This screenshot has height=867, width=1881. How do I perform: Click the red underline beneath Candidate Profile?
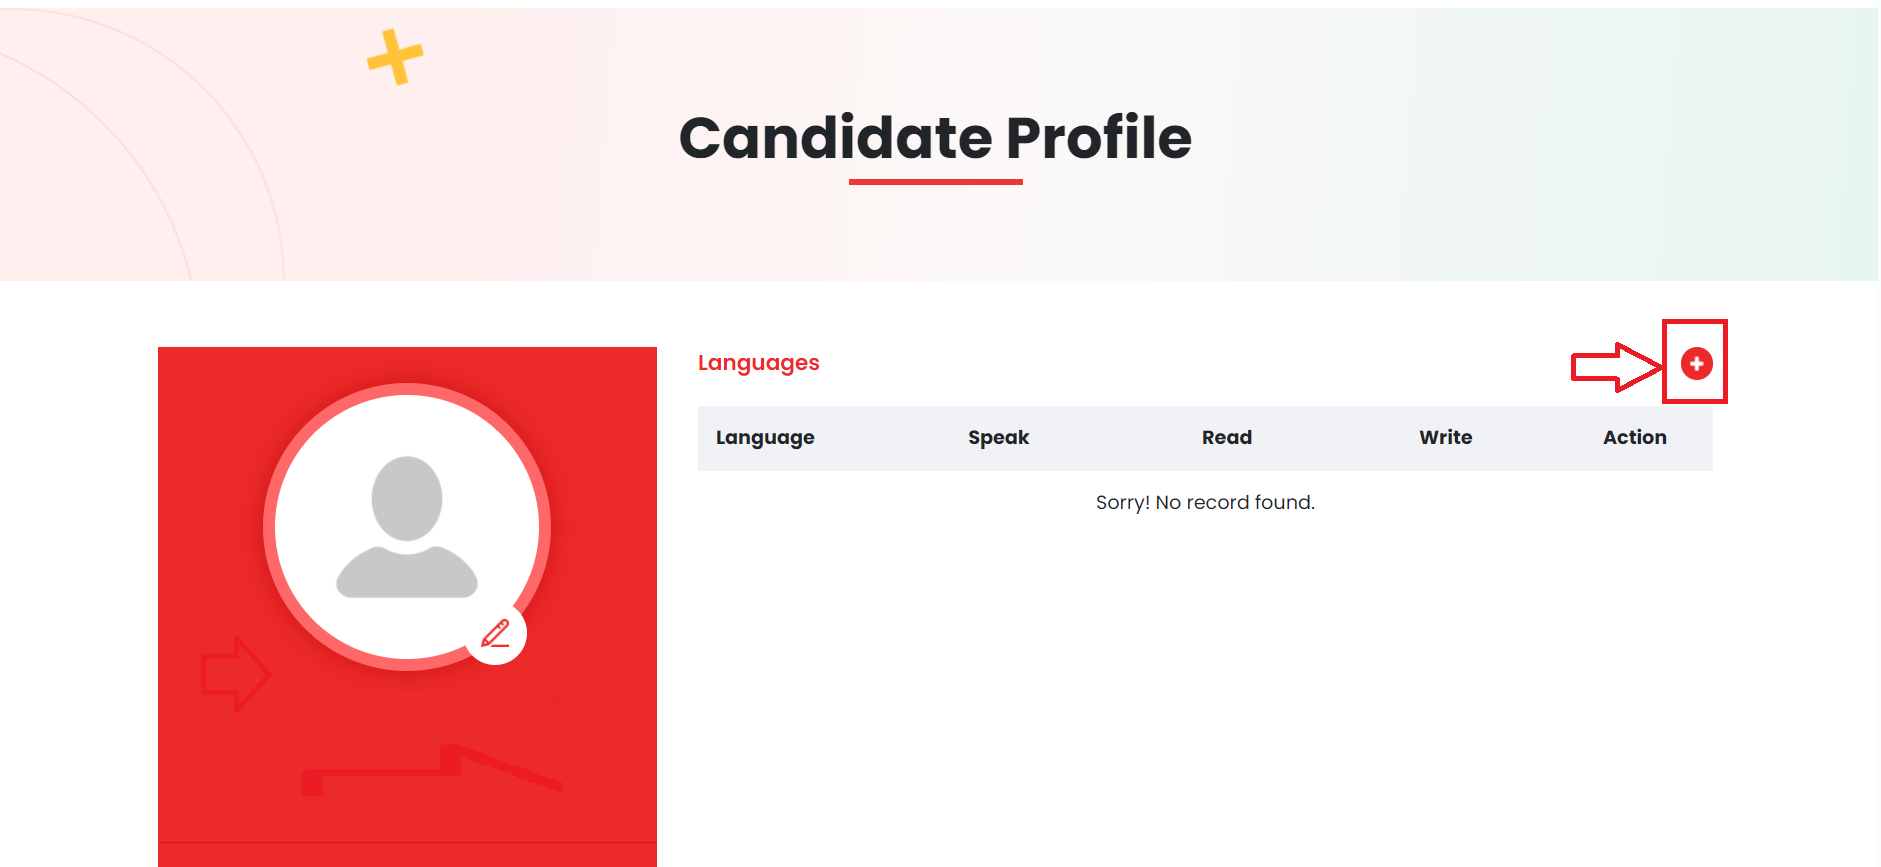tap(935, 182)
